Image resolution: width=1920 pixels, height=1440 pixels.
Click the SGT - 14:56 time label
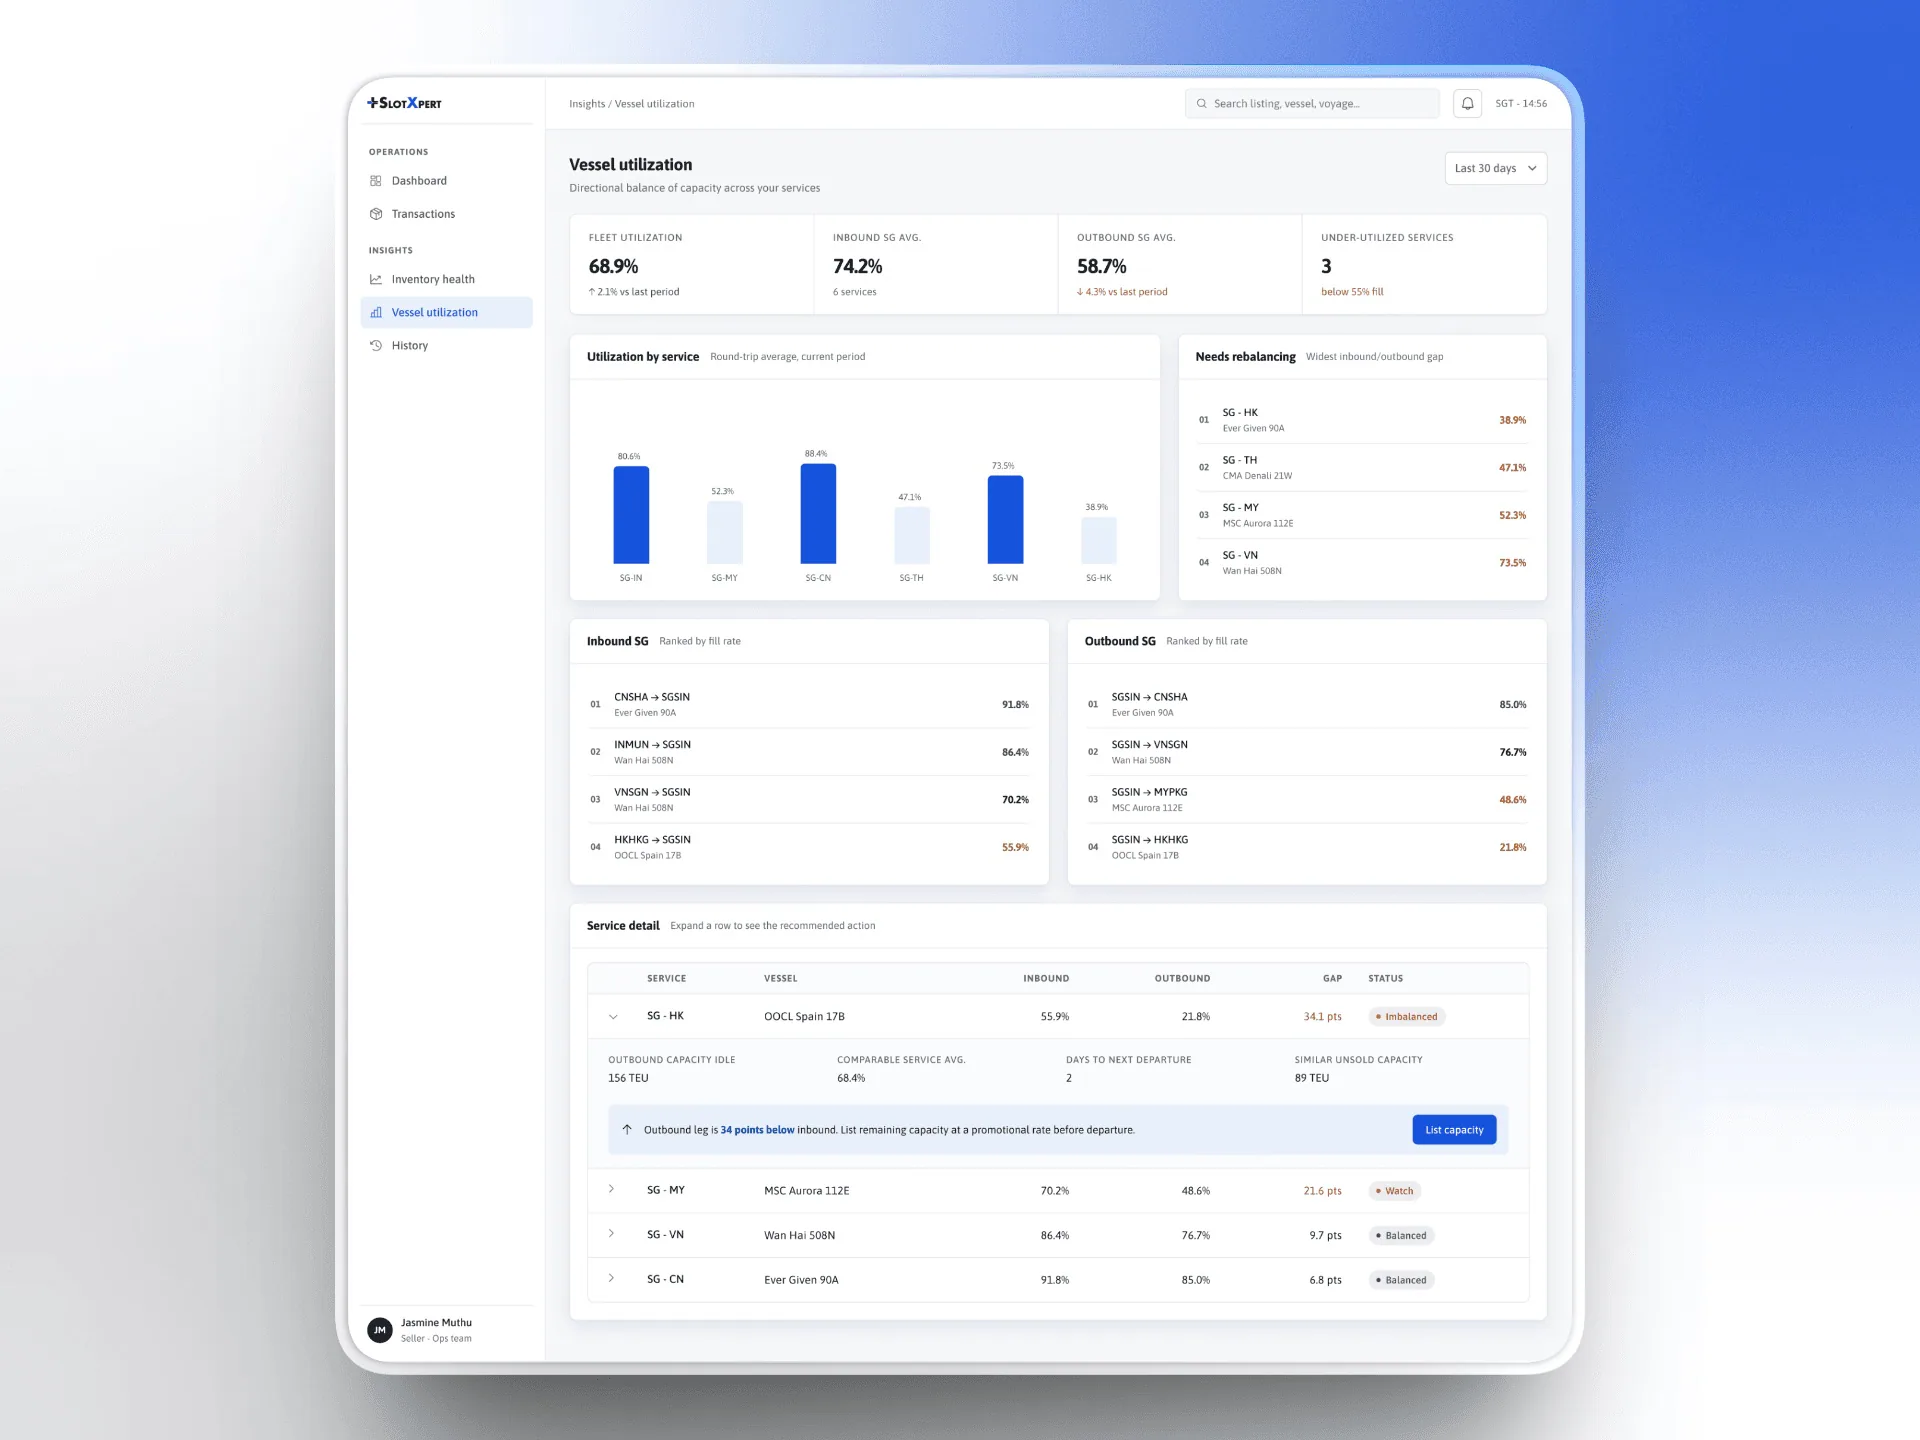point(1521,104)
